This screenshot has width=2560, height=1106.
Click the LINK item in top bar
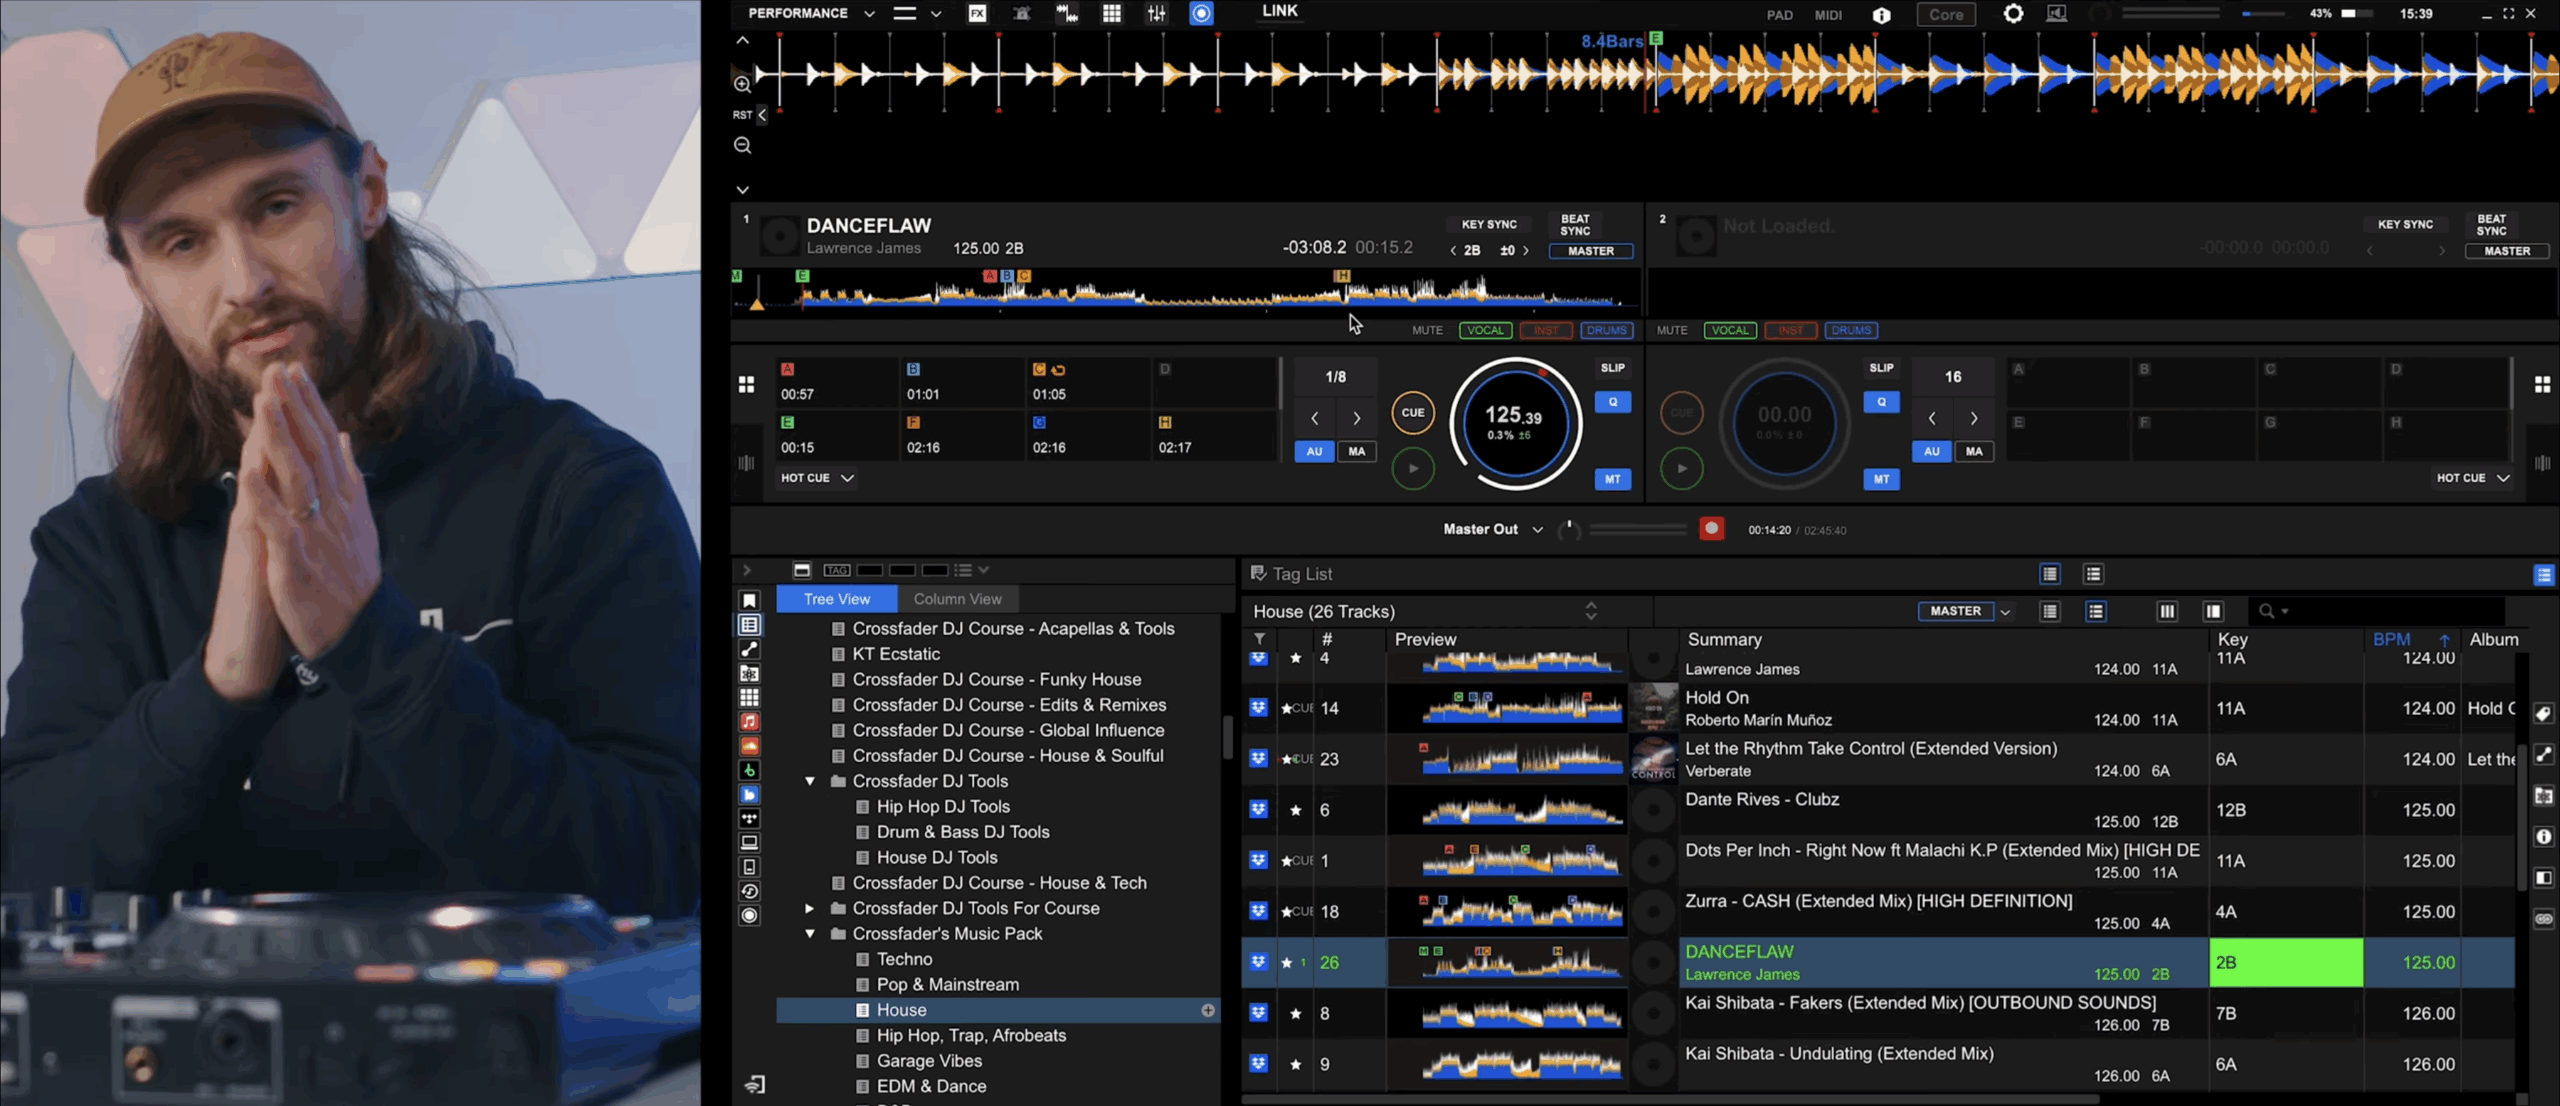click(x=1279, y=11)
